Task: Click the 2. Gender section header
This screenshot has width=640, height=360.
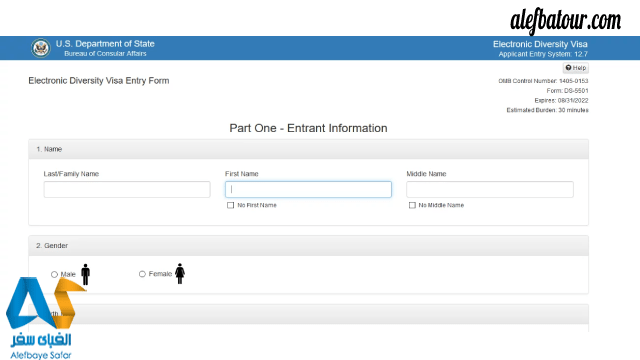Action: coord(308,246)
